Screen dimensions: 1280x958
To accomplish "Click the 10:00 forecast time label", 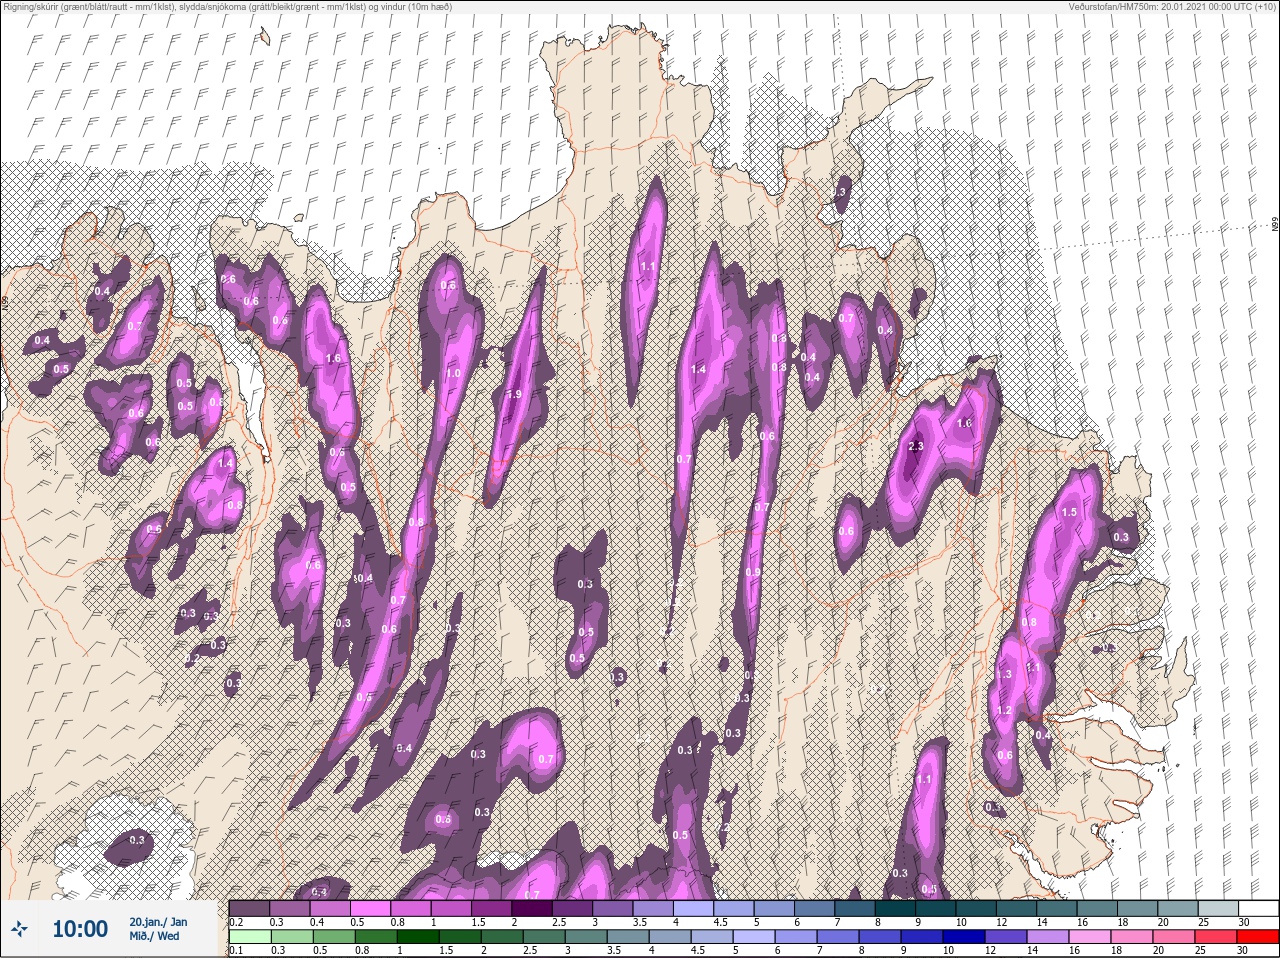I will point(79,929).
